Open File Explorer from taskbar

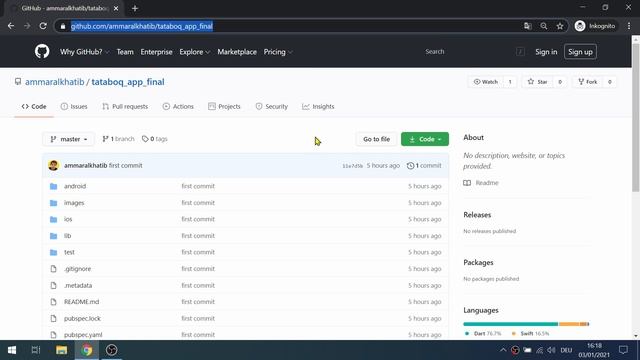click(62, 350)
